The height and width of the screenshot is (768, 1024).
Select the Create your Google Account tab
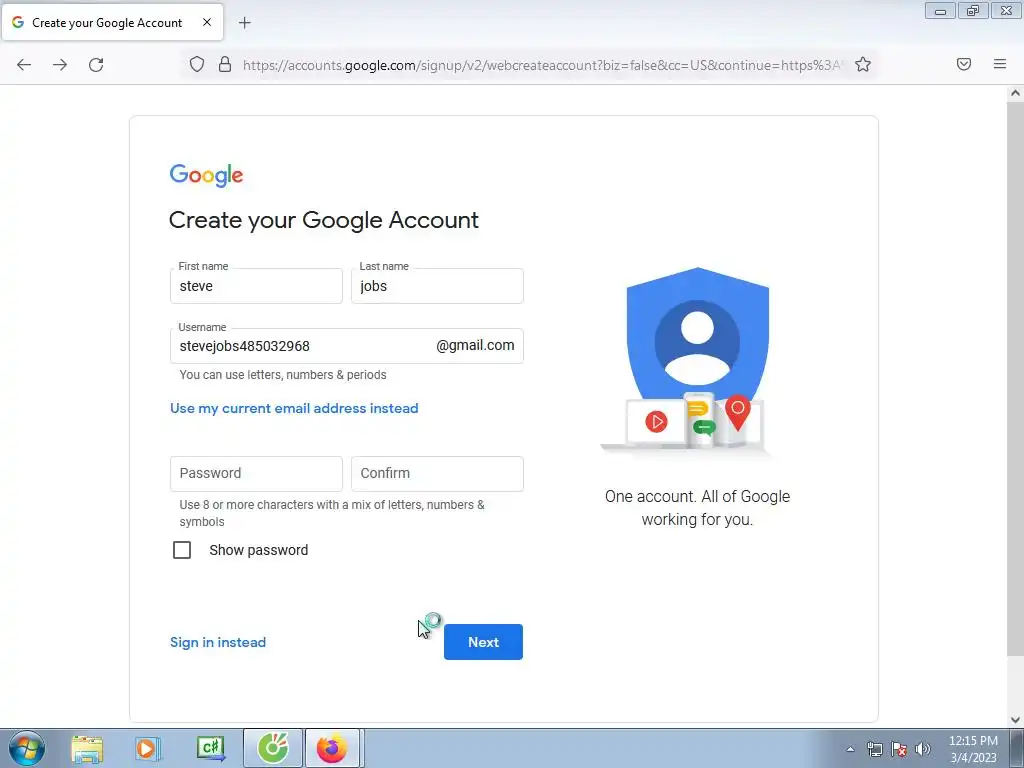click(x=112, y=22)
